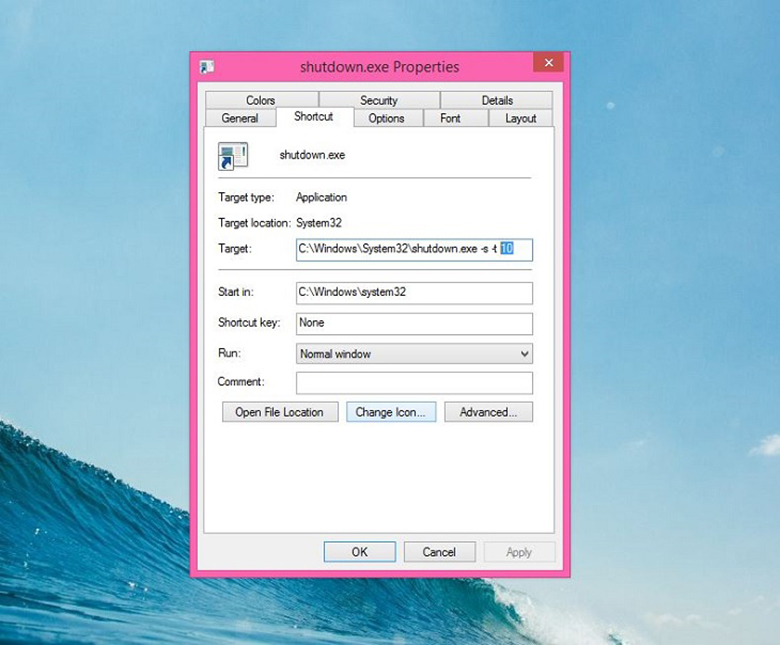Close the shutdown.exe Properties dialog

click(x=547, y=64)
